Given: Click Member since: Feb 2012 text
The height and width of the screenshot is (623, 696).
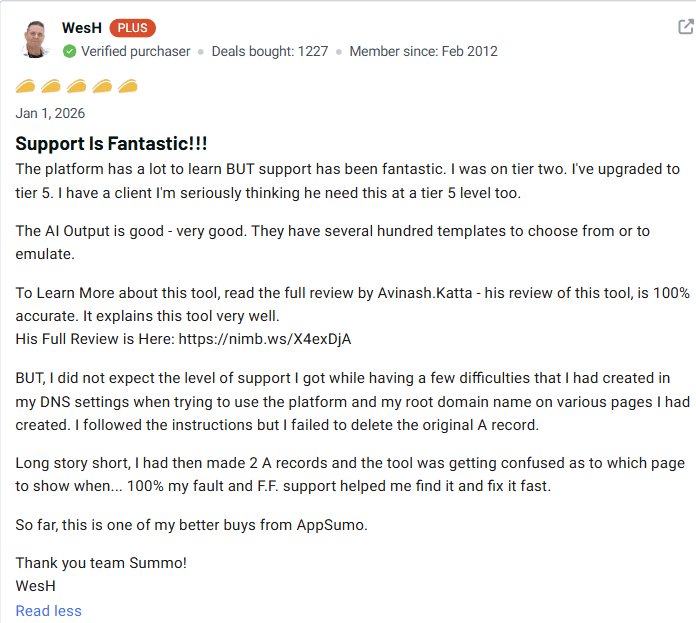Looking at the screenshot, I should pos(423,51).
